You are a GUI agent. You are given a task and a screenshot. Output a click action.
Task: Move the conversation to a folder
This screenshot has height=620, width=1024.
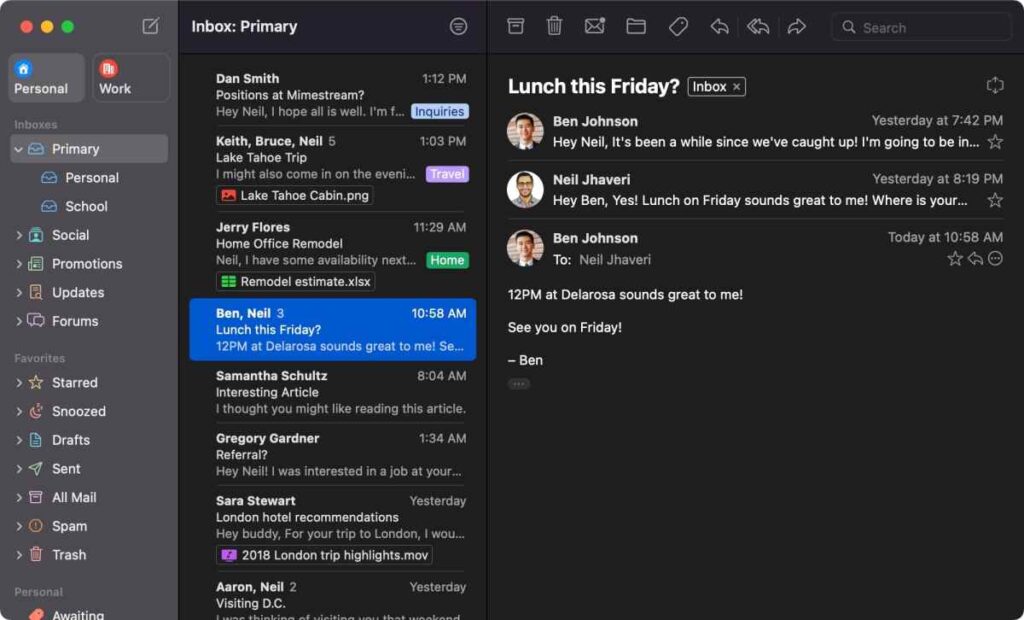coord(636,26)
